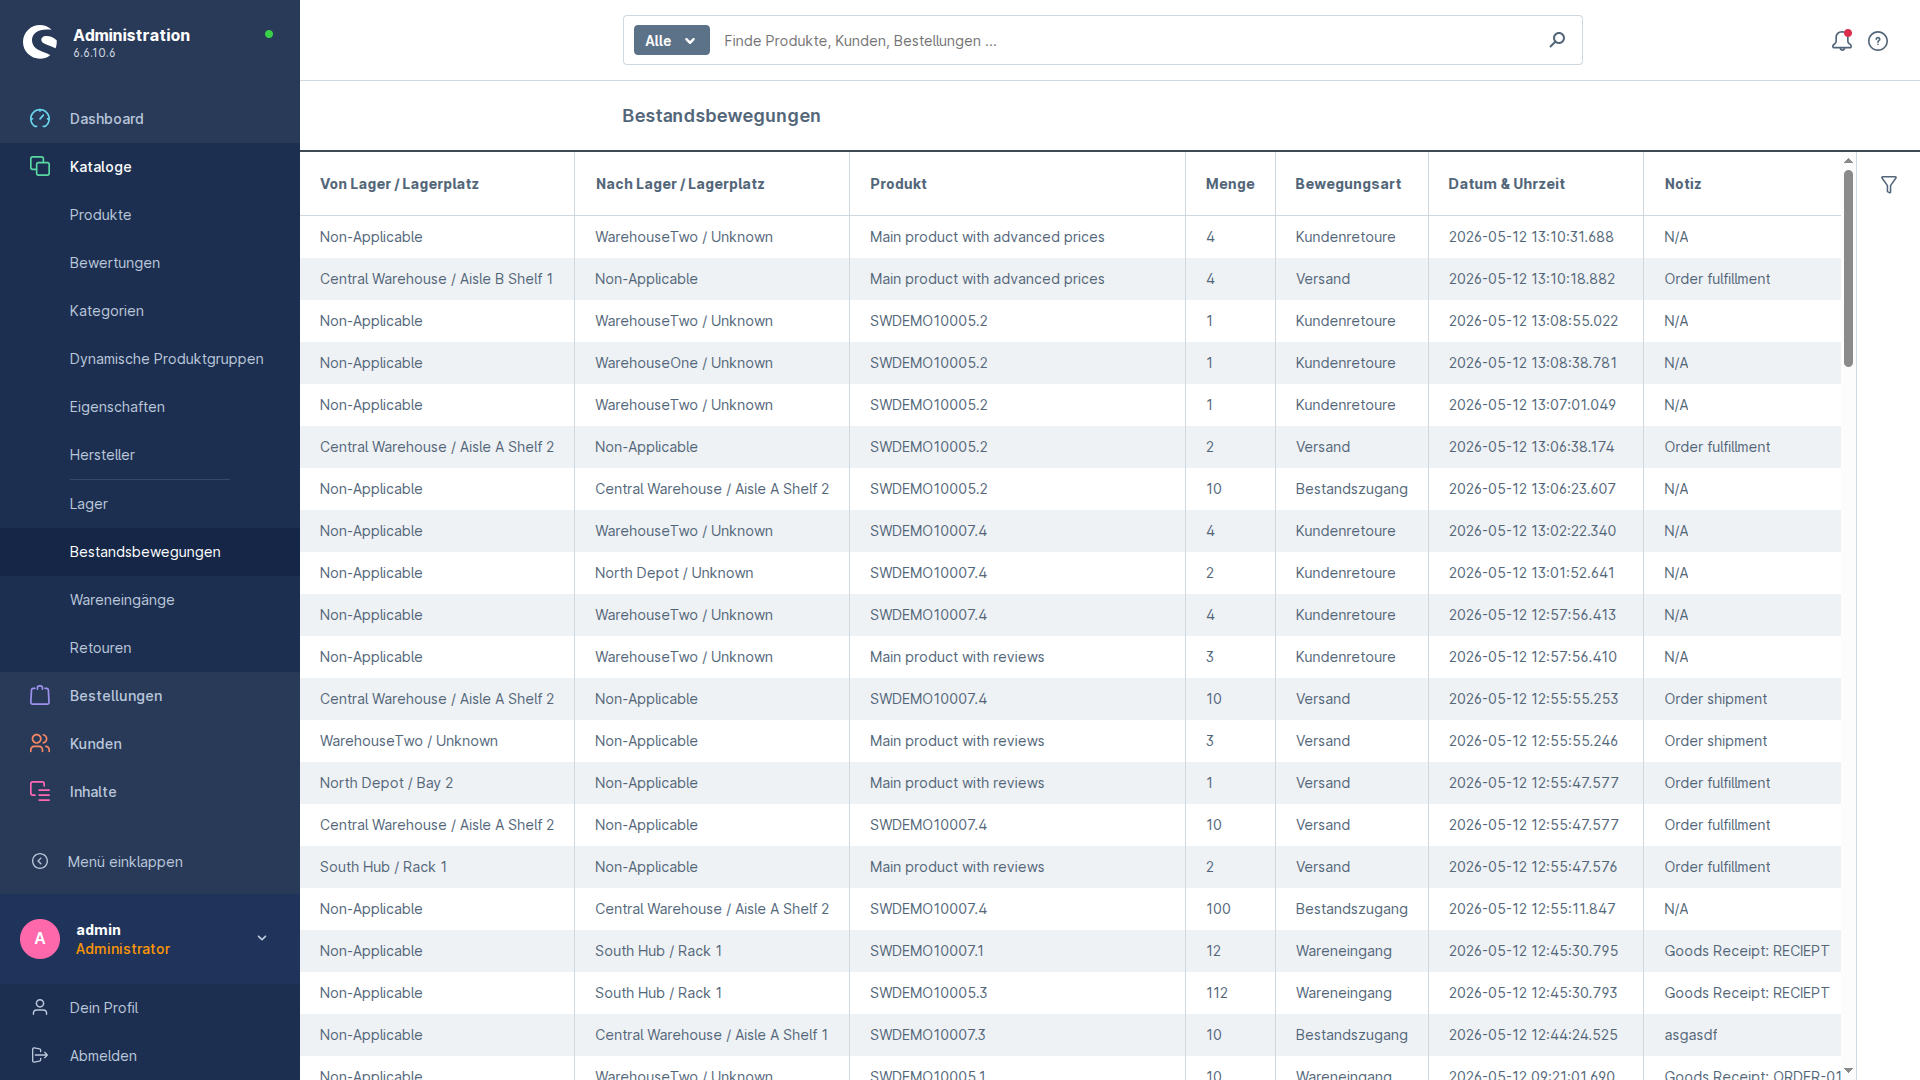Open Wareneingänge submenu item
Image resolution: width=1920 pixels, height=1080 pixels.
tap(122, 600)
